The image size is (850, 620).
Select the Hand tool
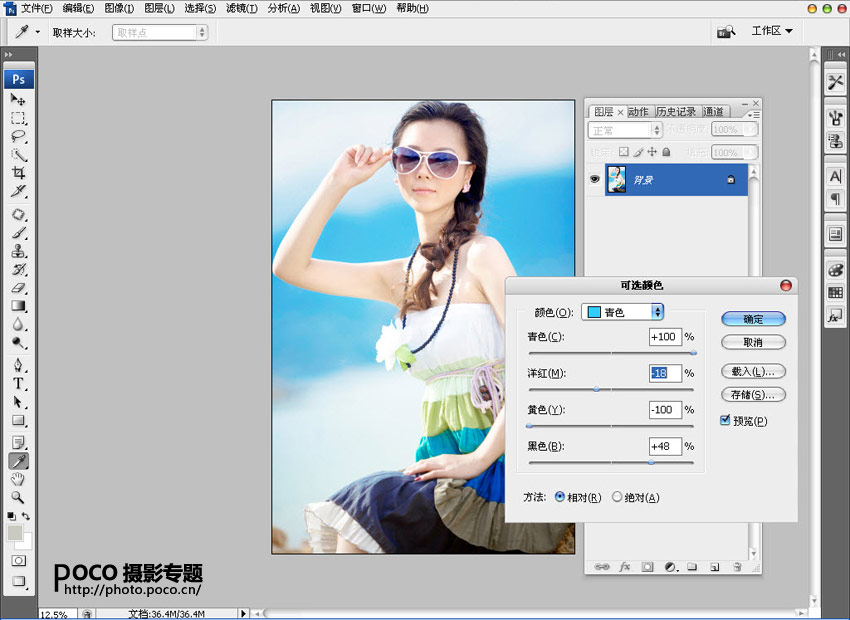tap(18, 479)
